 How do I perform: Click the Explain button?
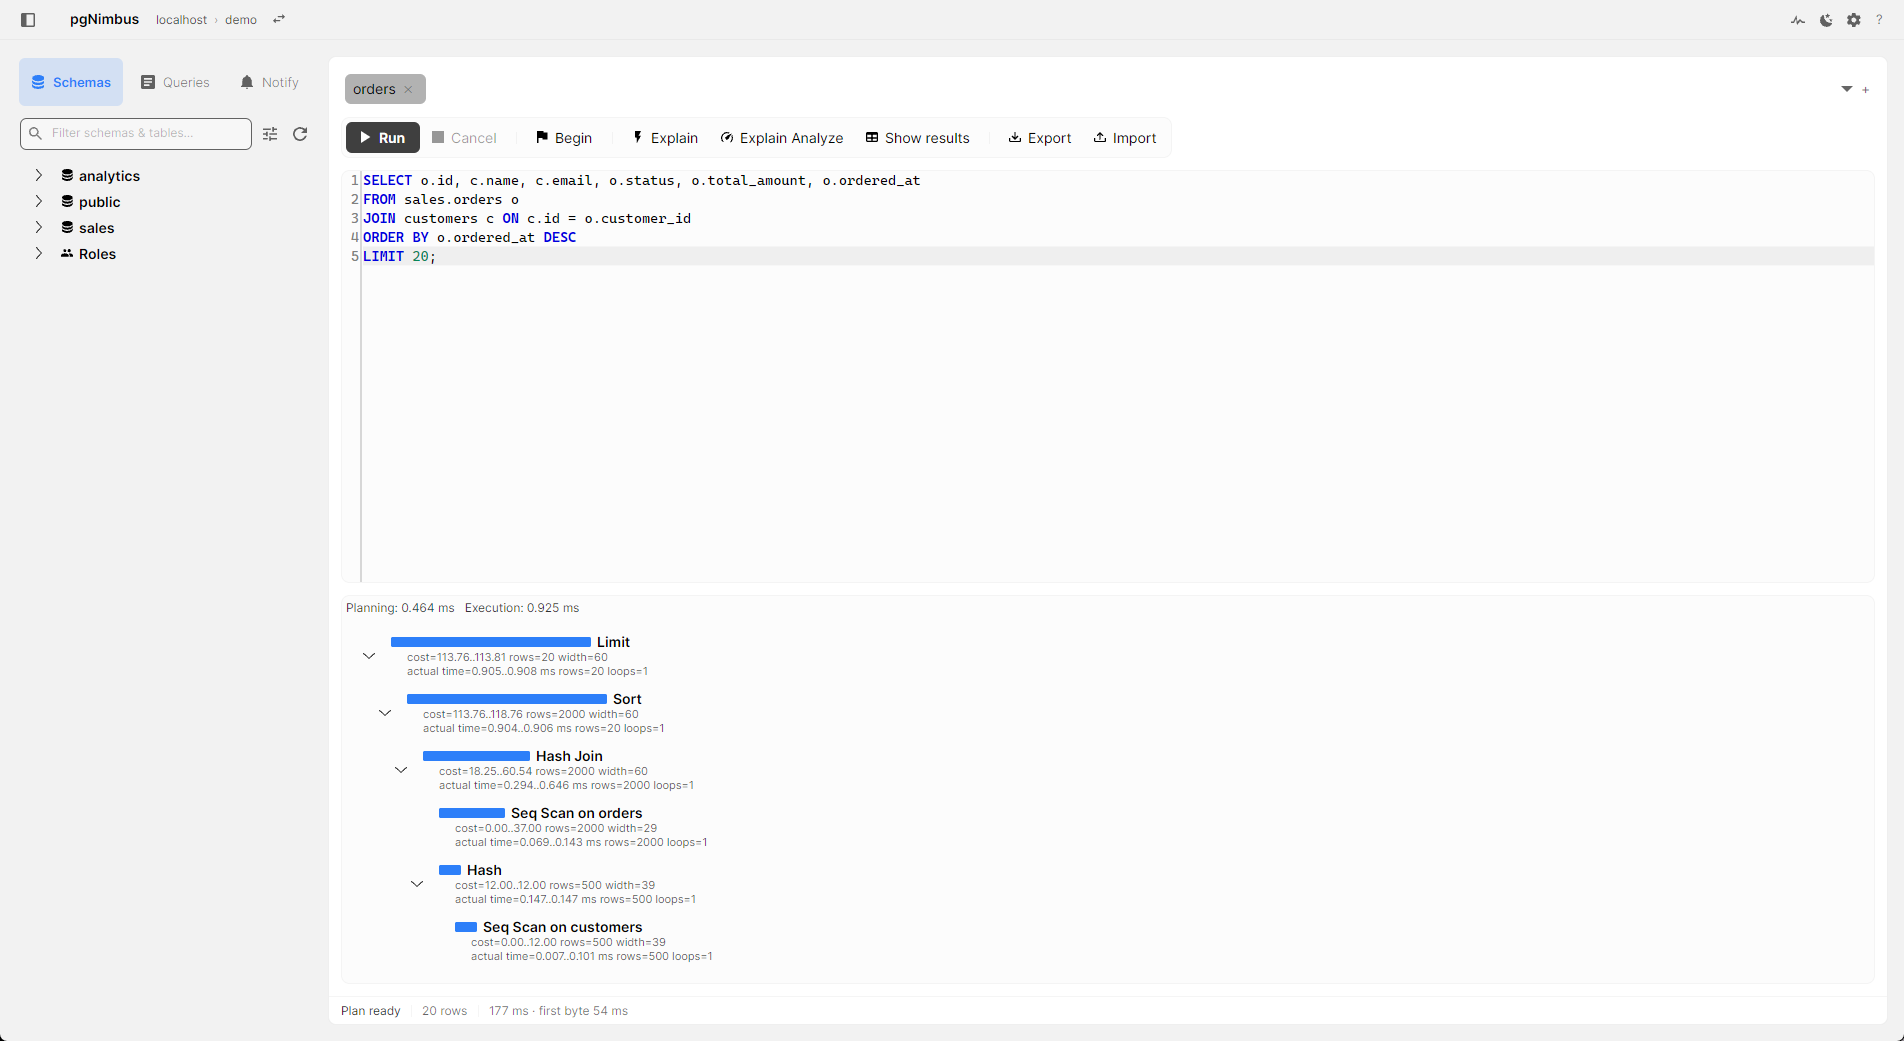pos(665,138)
